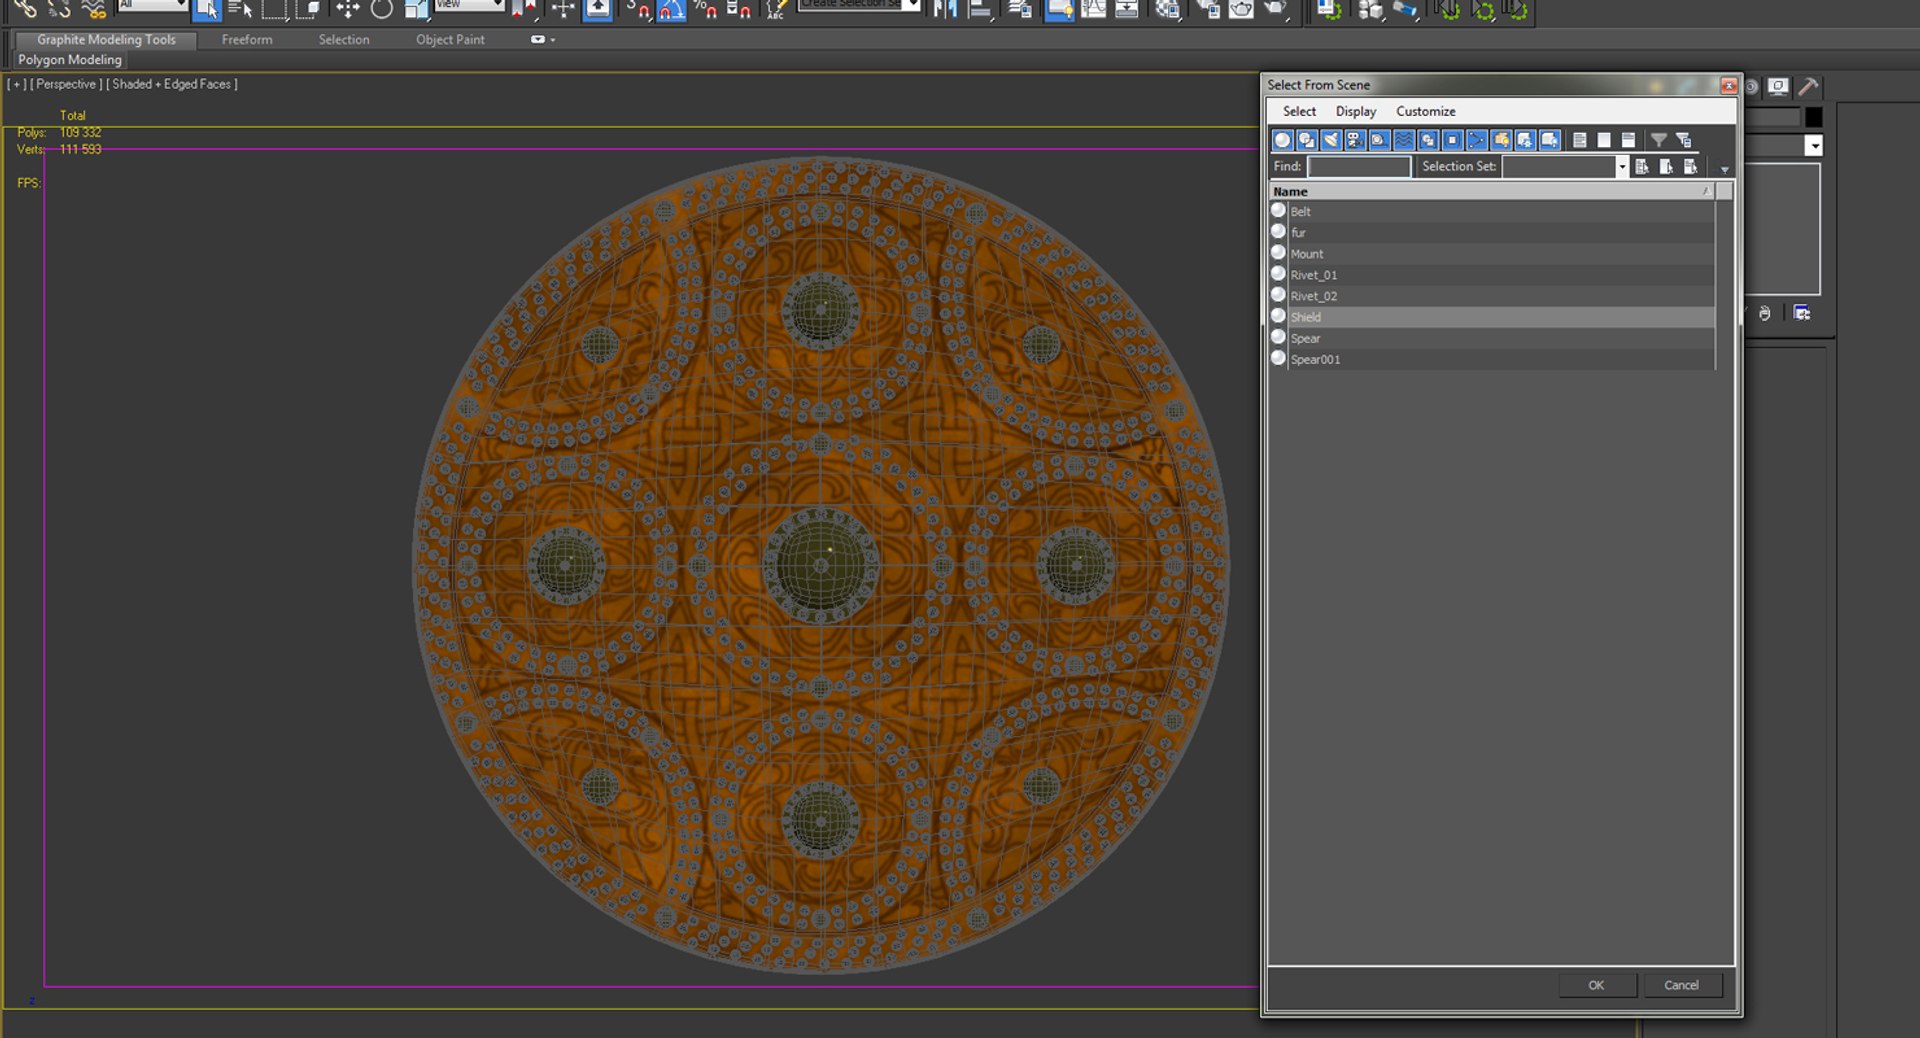Image resolution: width=1920 pixels, height=1038 pixels.
Task: Open the View reference coordinate dropdown
Action: click(x=469, y=6)
